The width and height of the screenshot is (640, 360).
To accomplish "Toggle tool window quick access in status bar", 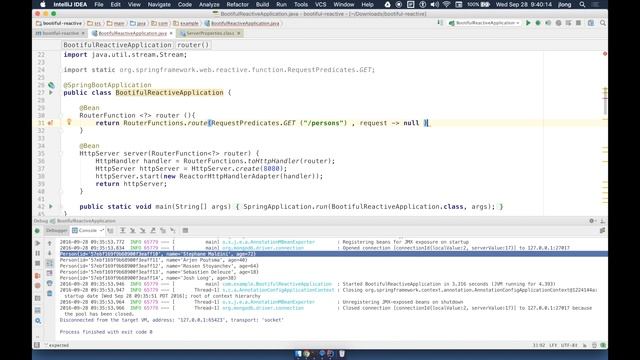I will click(x=37, y=345).
